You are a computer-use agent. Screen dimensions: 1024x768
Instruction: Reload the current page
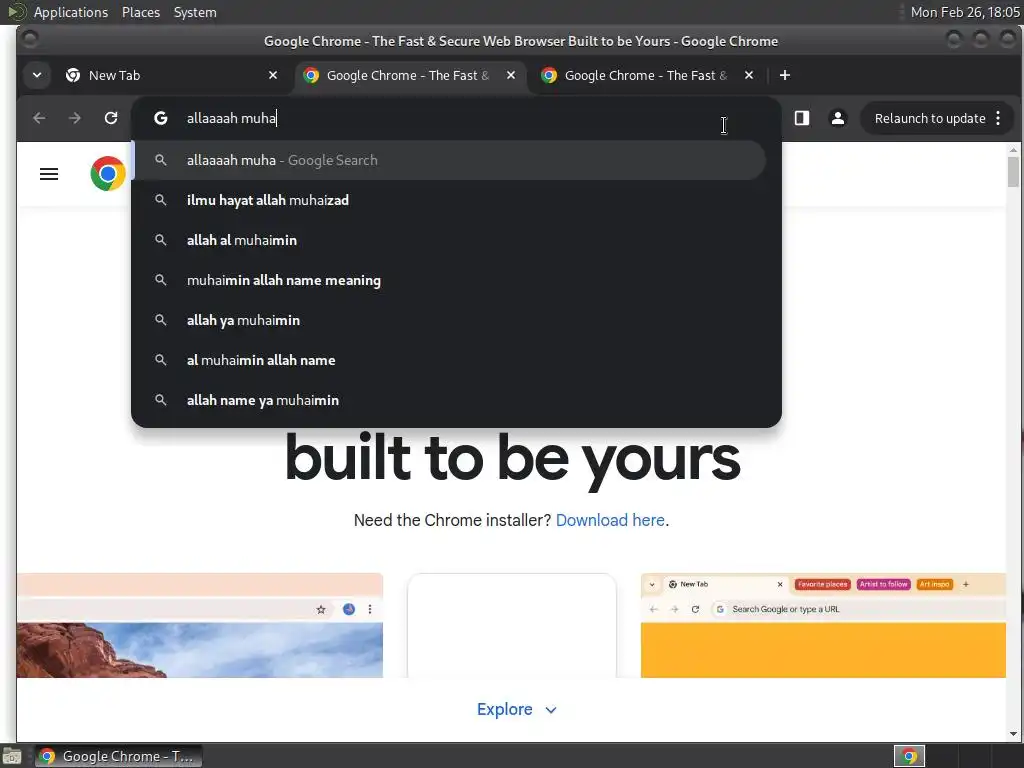[111, 118]
